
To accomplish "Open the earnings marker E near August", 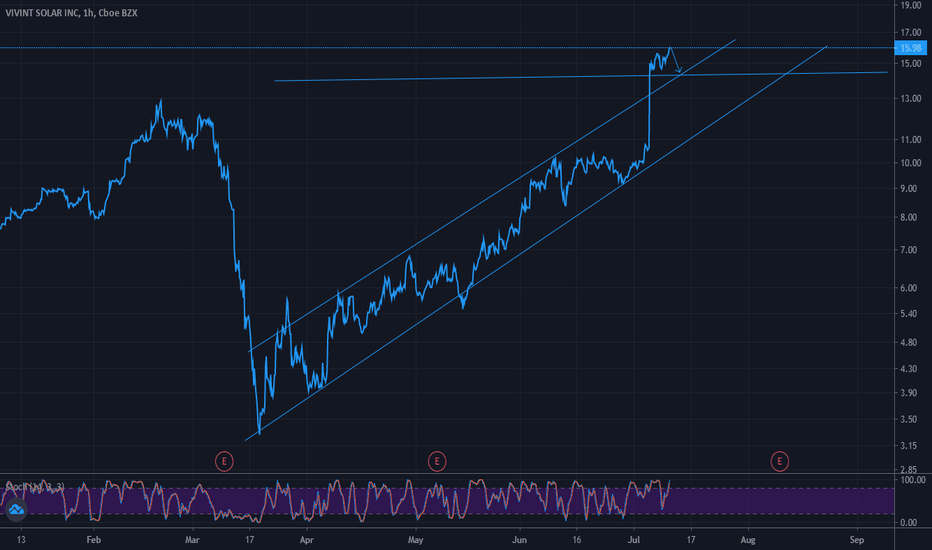I will [780, 461].
